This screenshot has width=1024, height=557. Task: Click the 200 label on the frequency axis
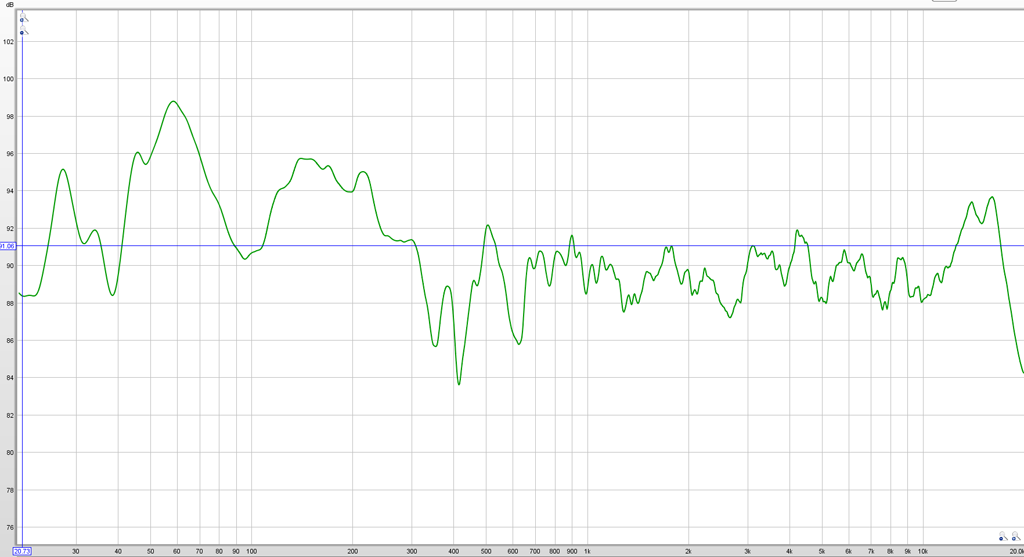(x=352, y=551)
